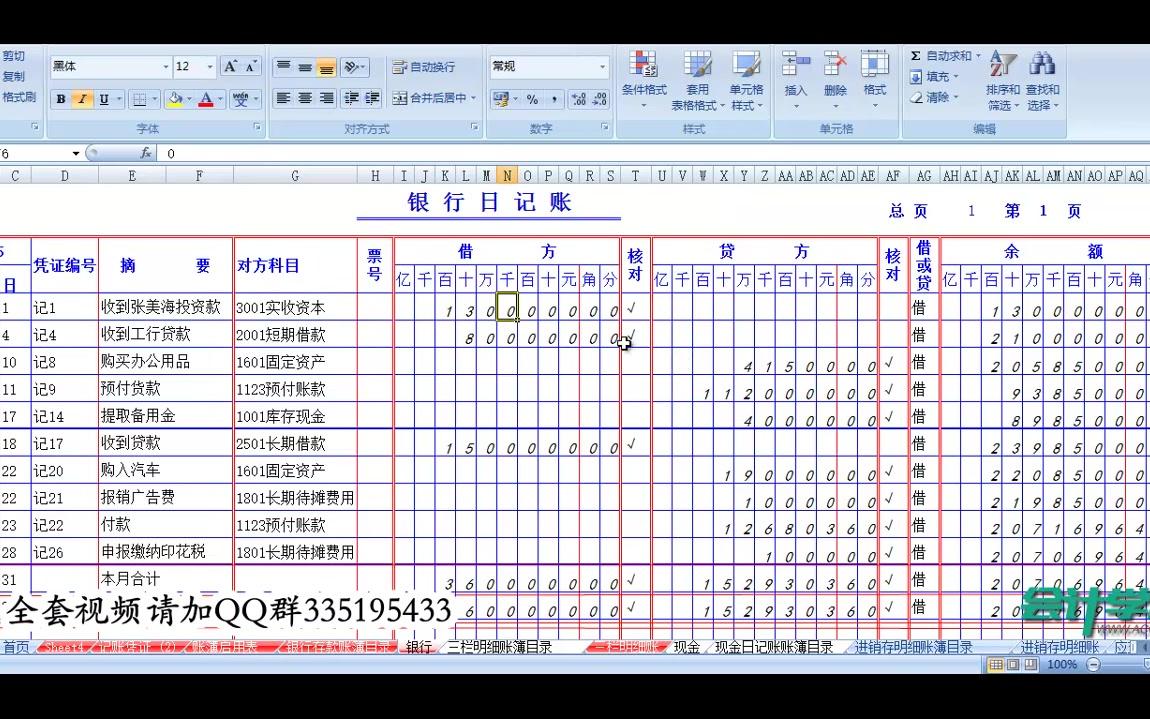
Task: Click the 排序和筛选 sort and filter icon
Action: (1003, 80)
